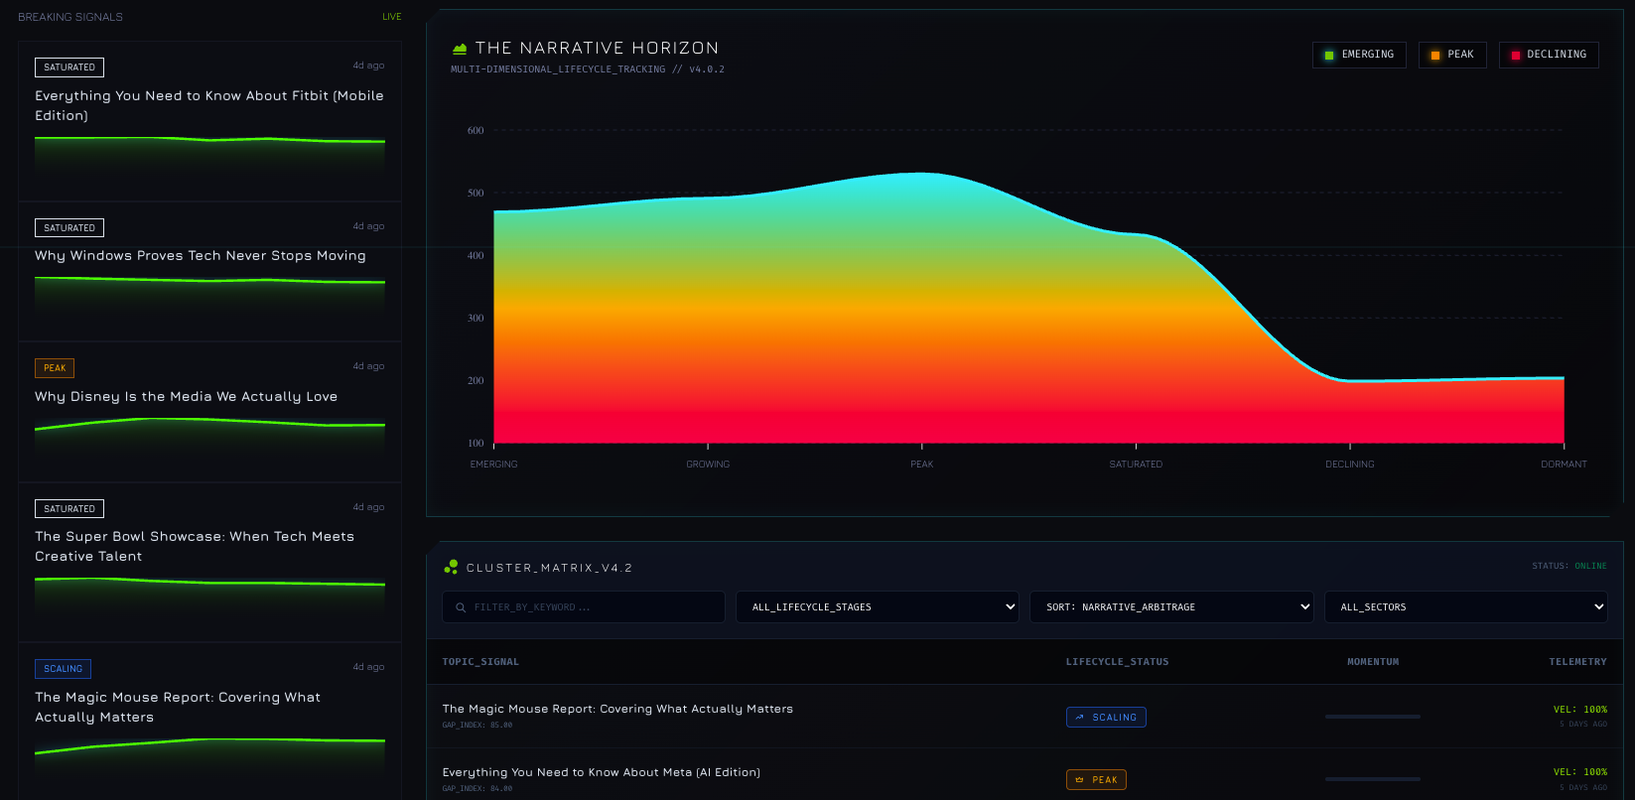
Task: Click the PEAK badge on the Disney card
Action: (x=55, y=368)
